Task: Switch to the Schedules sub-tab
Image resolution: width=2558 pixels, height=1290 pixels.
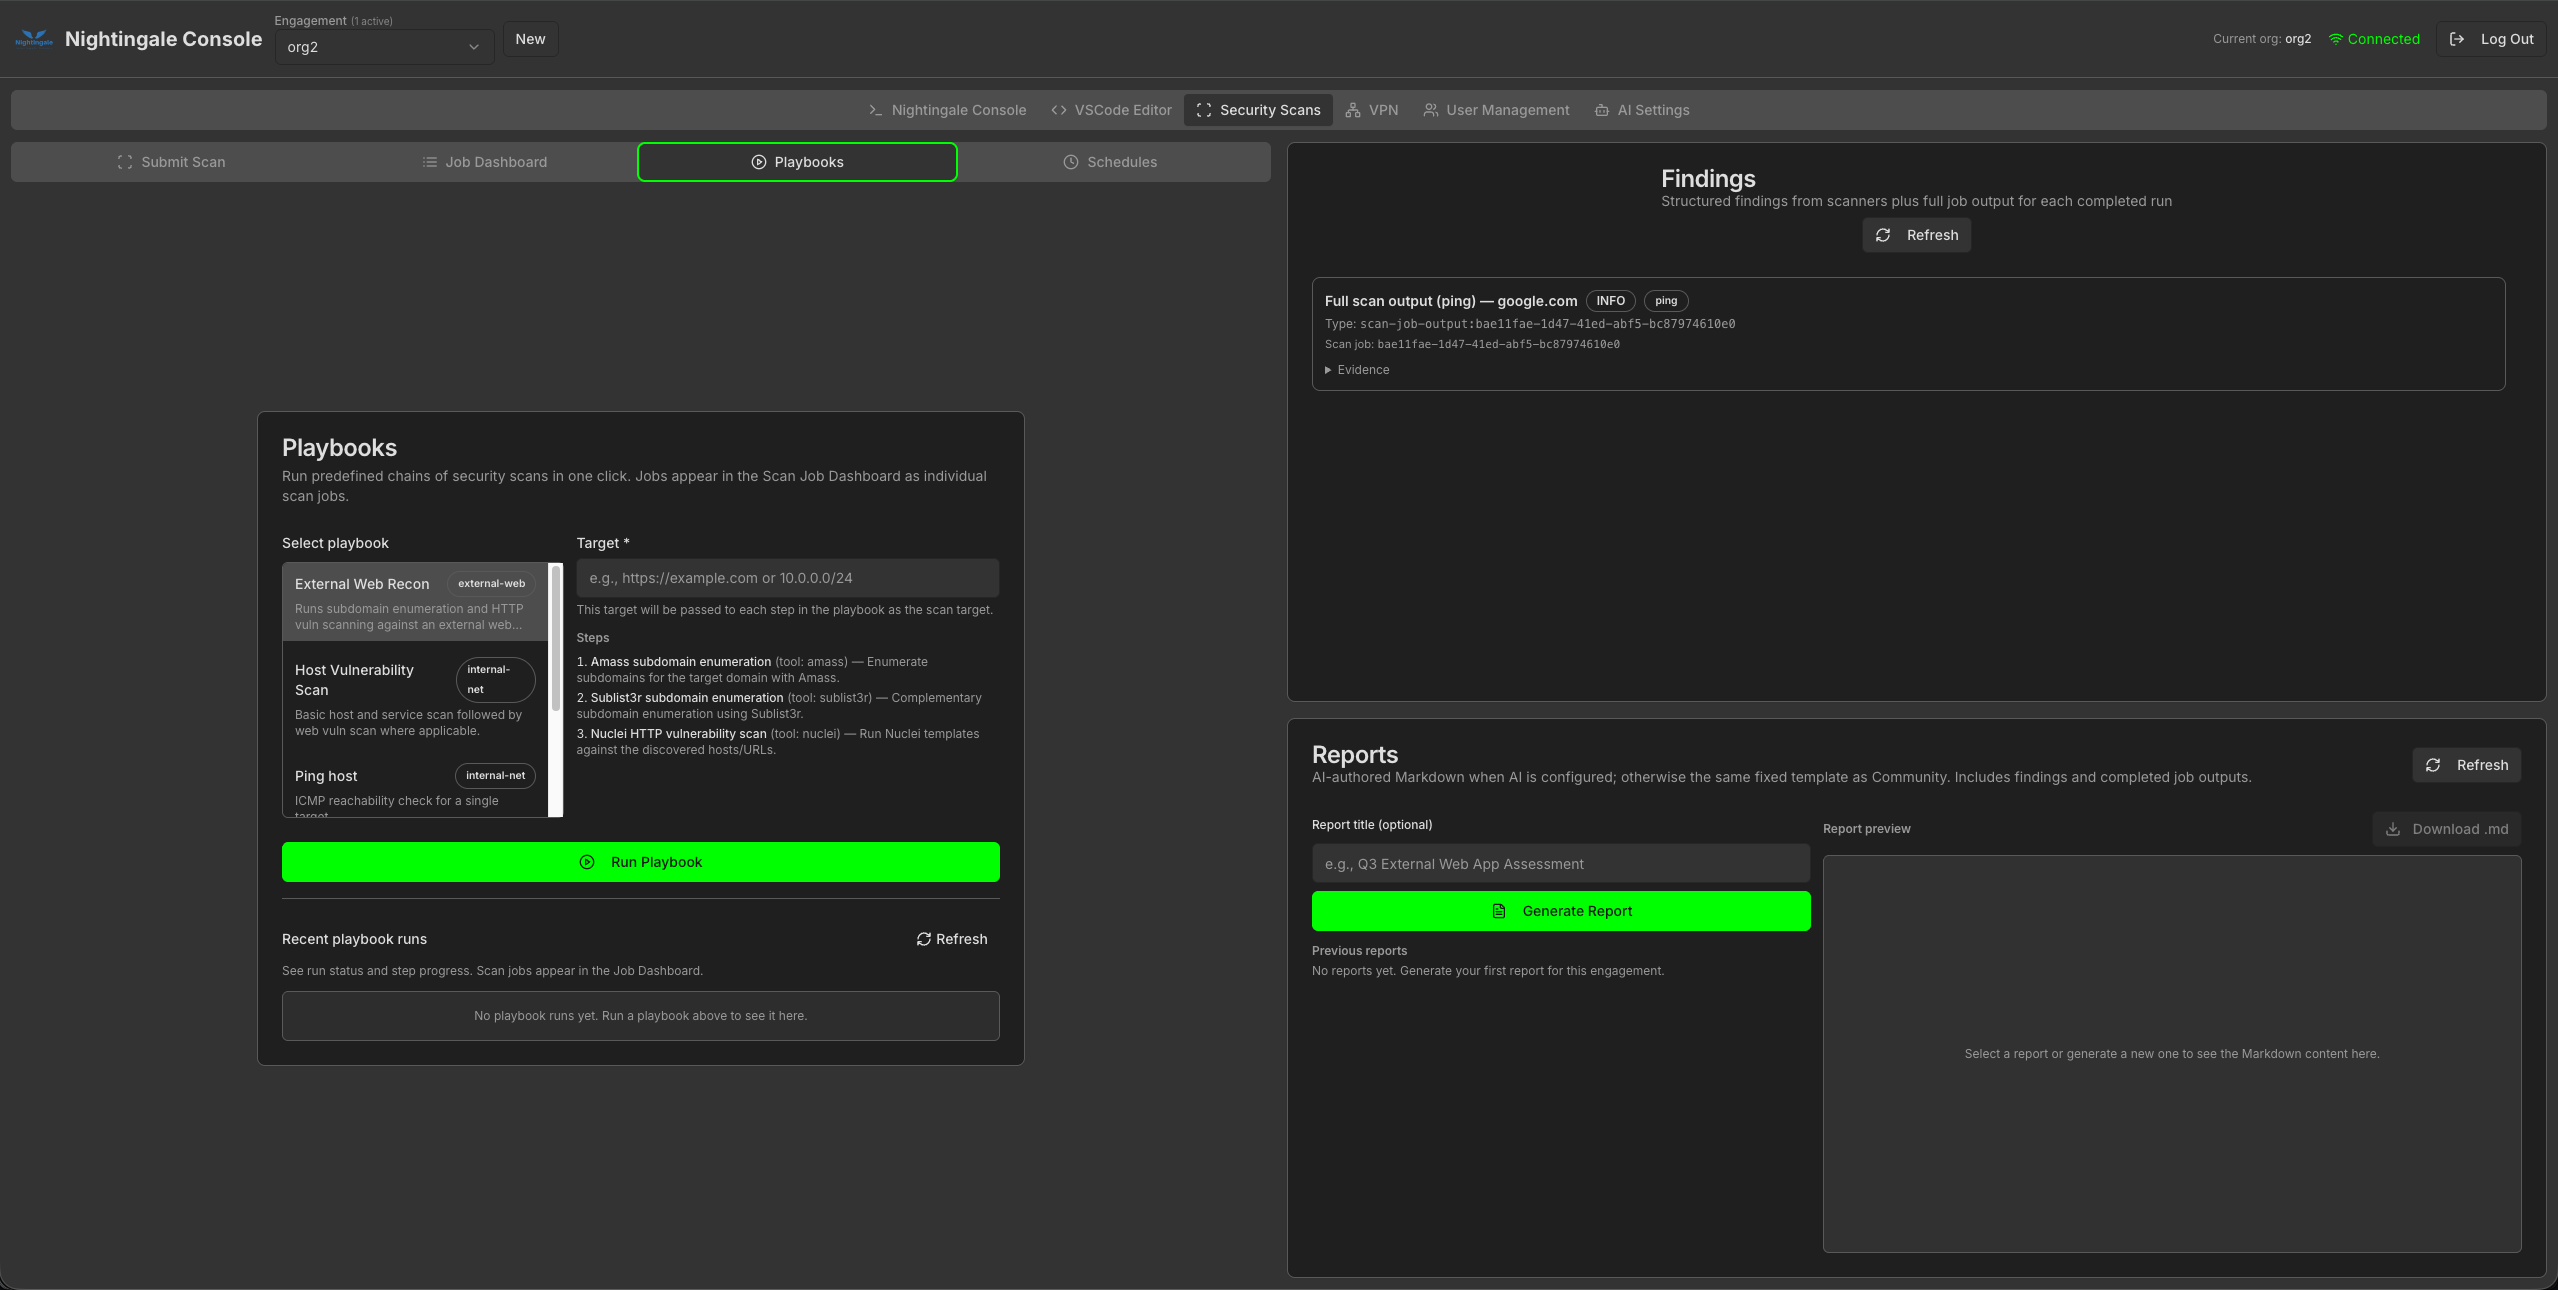Action: (1110, 162)
